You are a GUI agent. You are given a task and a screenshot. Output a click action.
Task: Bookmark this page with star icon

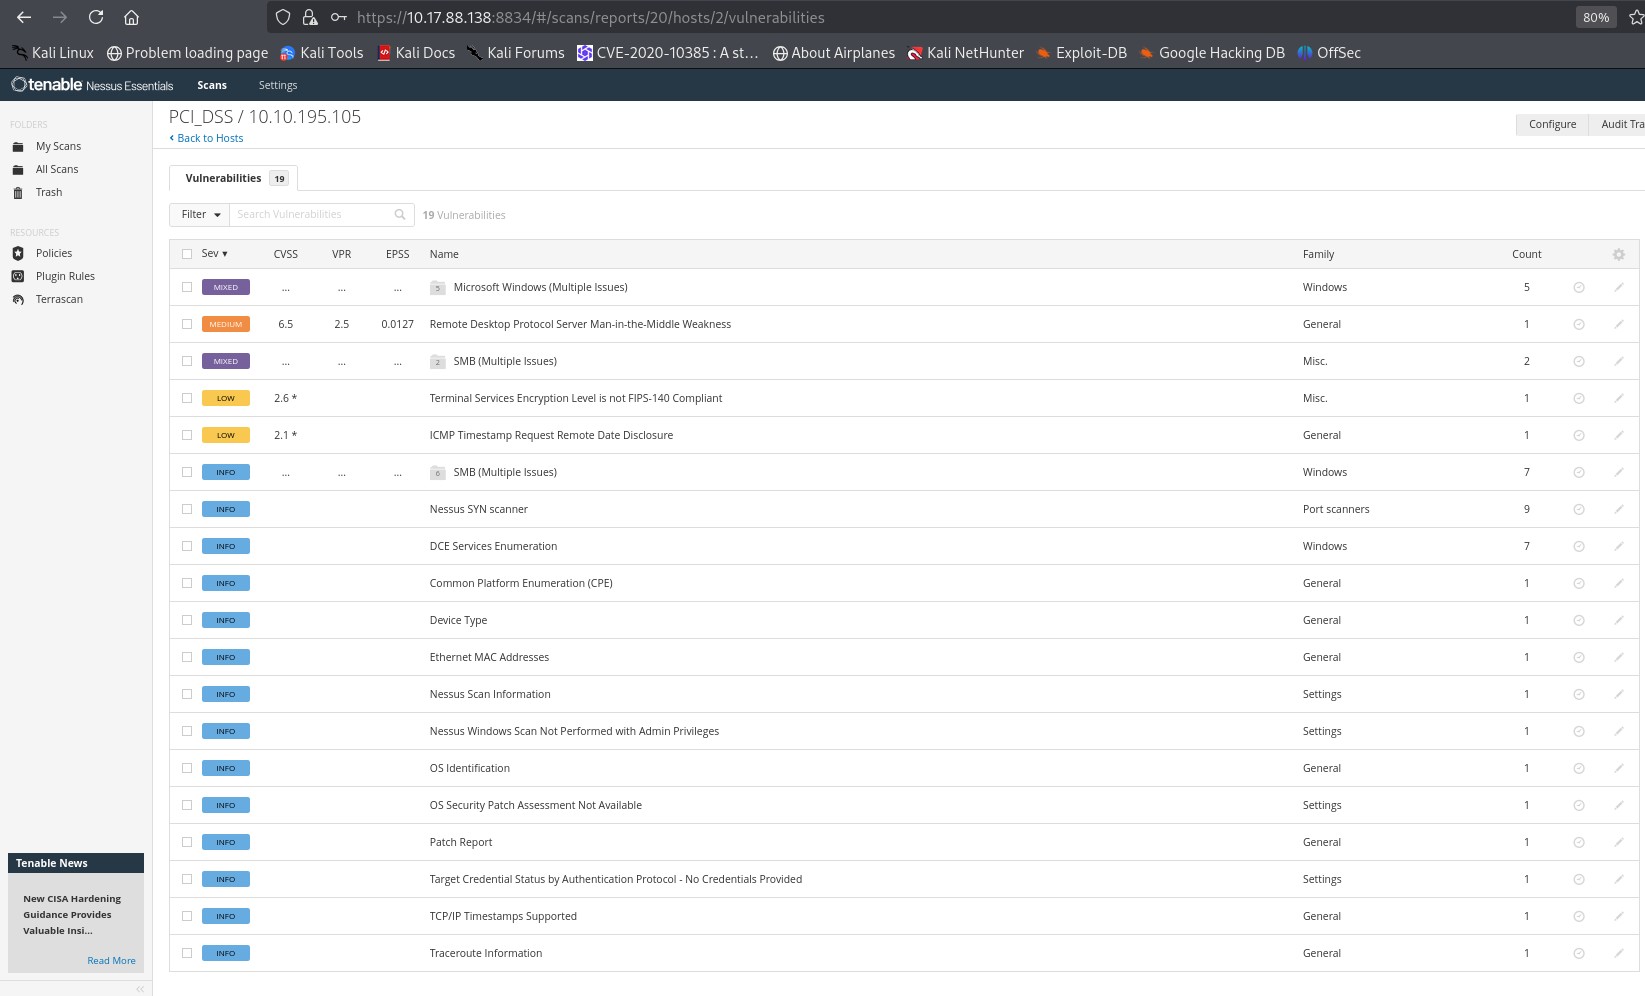pyautogui.click(x=1636, y=17)
